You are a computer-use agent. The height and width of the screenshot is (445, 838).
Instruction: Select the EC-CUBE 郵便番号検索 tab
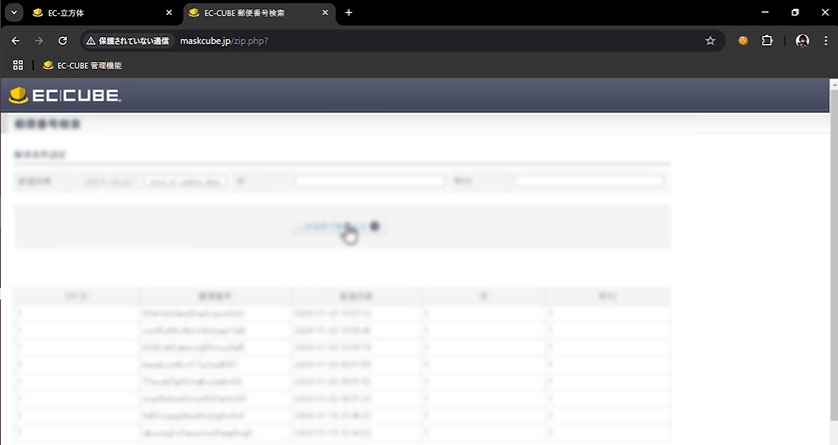pyautogui.click(x=260, y=13)
